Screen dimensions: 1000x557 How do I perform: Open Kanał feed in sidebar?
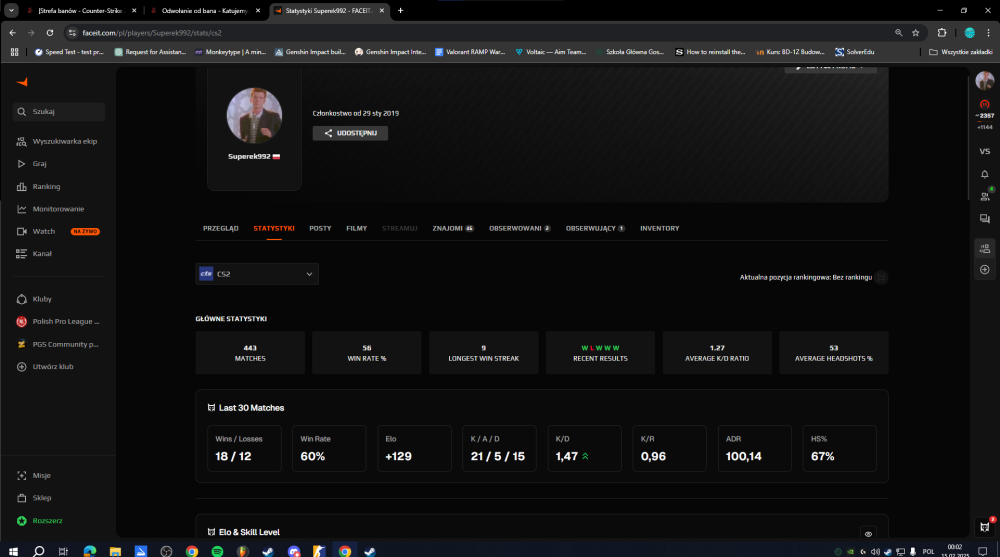[34, 253]
